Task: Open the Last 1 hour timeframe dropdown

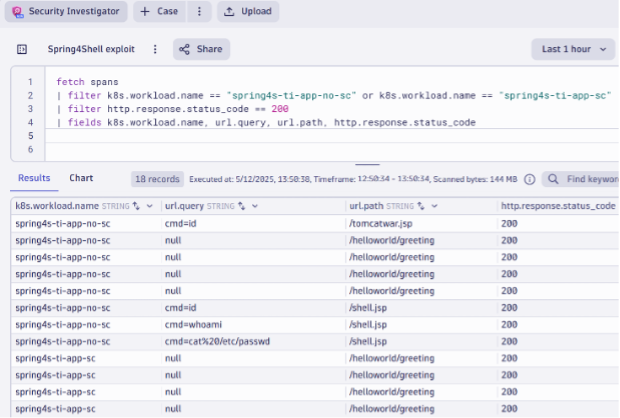Action: (x=572, y=49)
